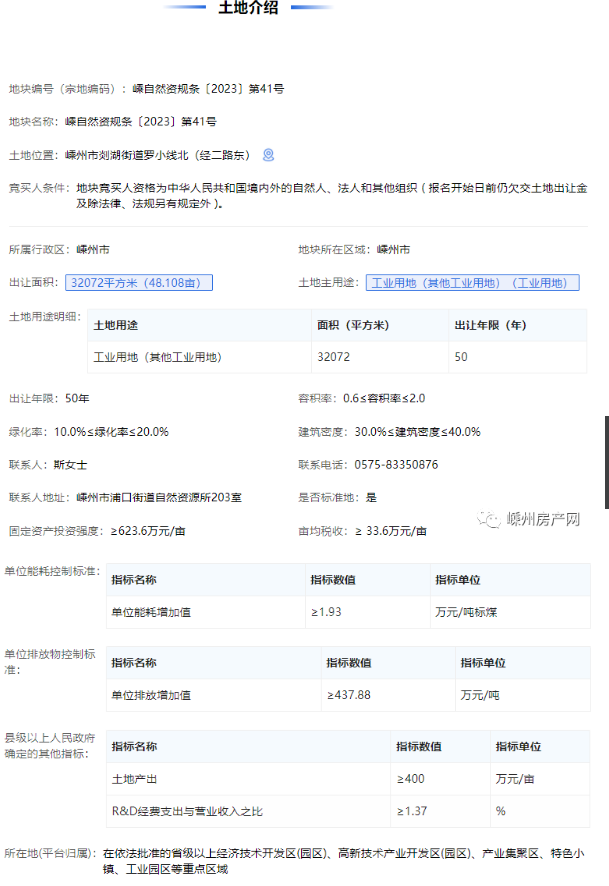Click the ≥437.88 emission indicator value
This screenshot has height=886, width=609.
(349, 694)
